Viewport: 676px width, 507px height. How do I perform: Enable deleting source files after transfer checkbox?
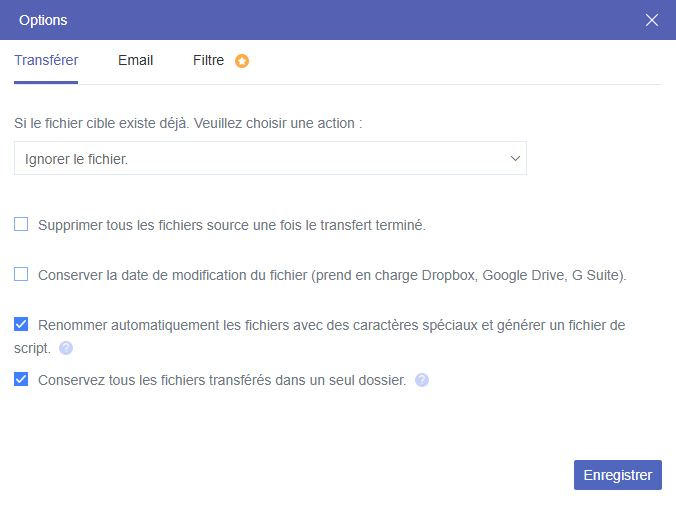(x=21, y=225)
